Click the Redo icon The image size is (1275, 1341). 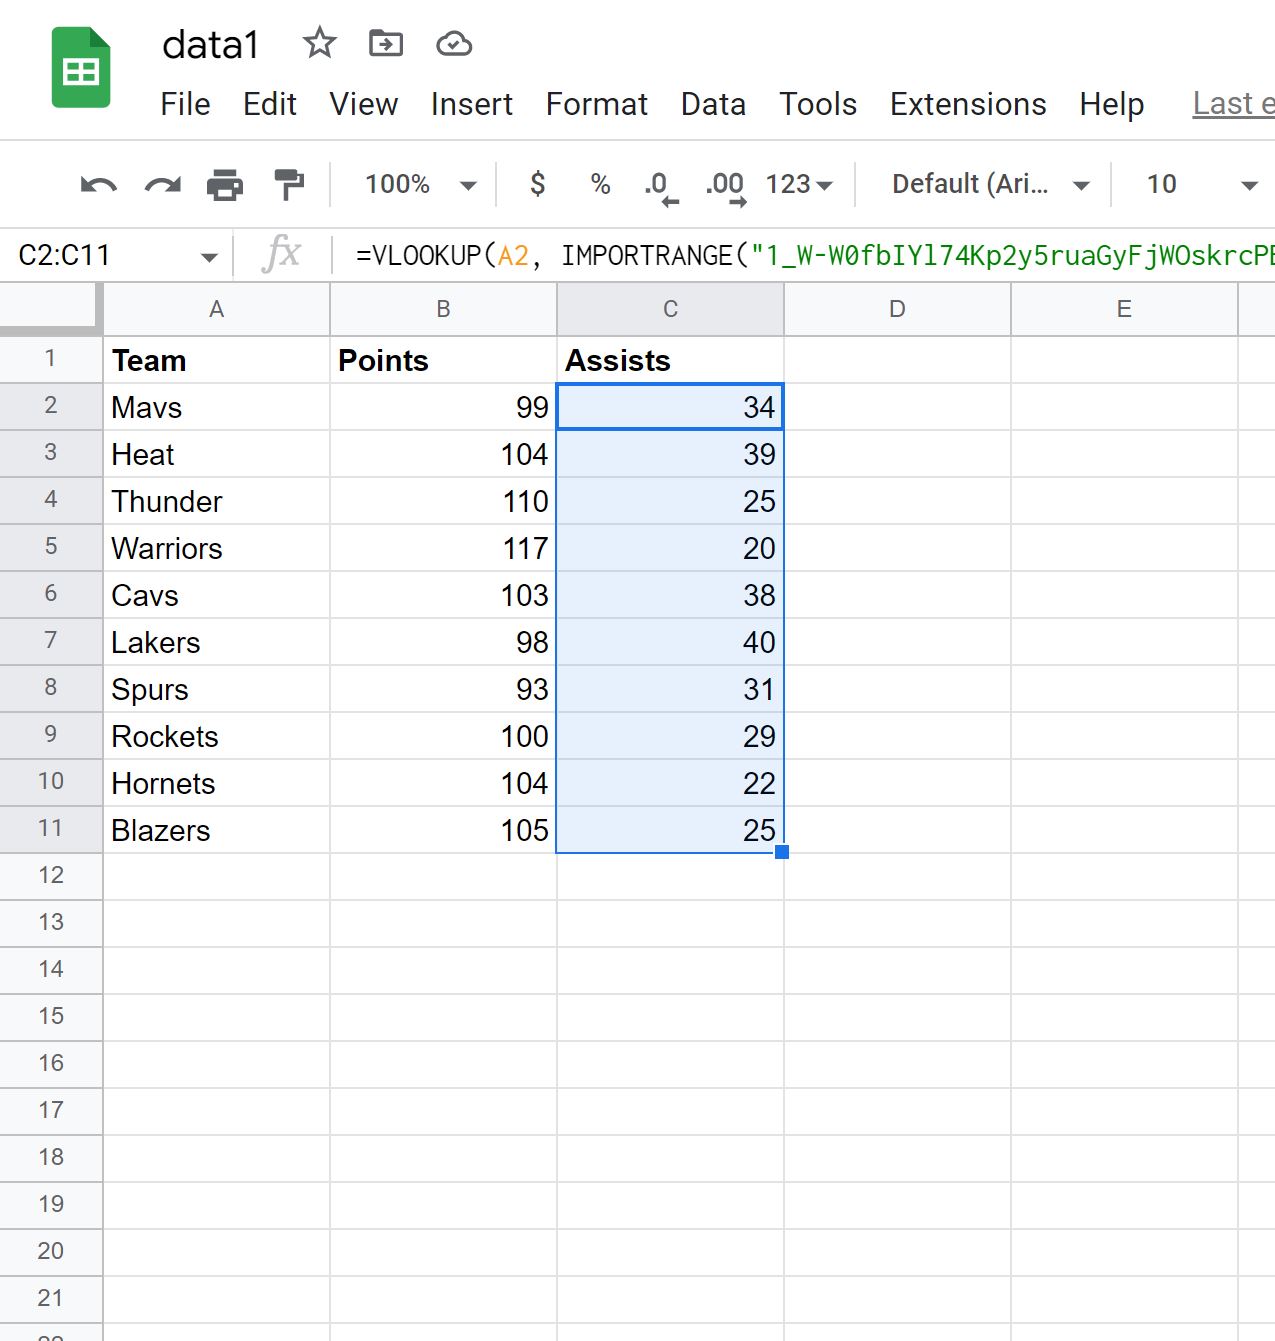(162, 184)
